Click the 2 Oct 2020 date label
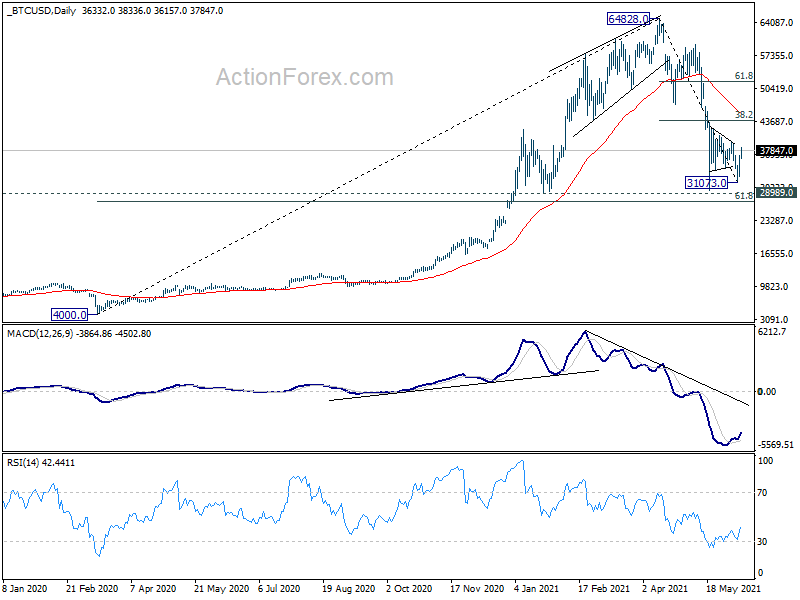 (409, 589)
